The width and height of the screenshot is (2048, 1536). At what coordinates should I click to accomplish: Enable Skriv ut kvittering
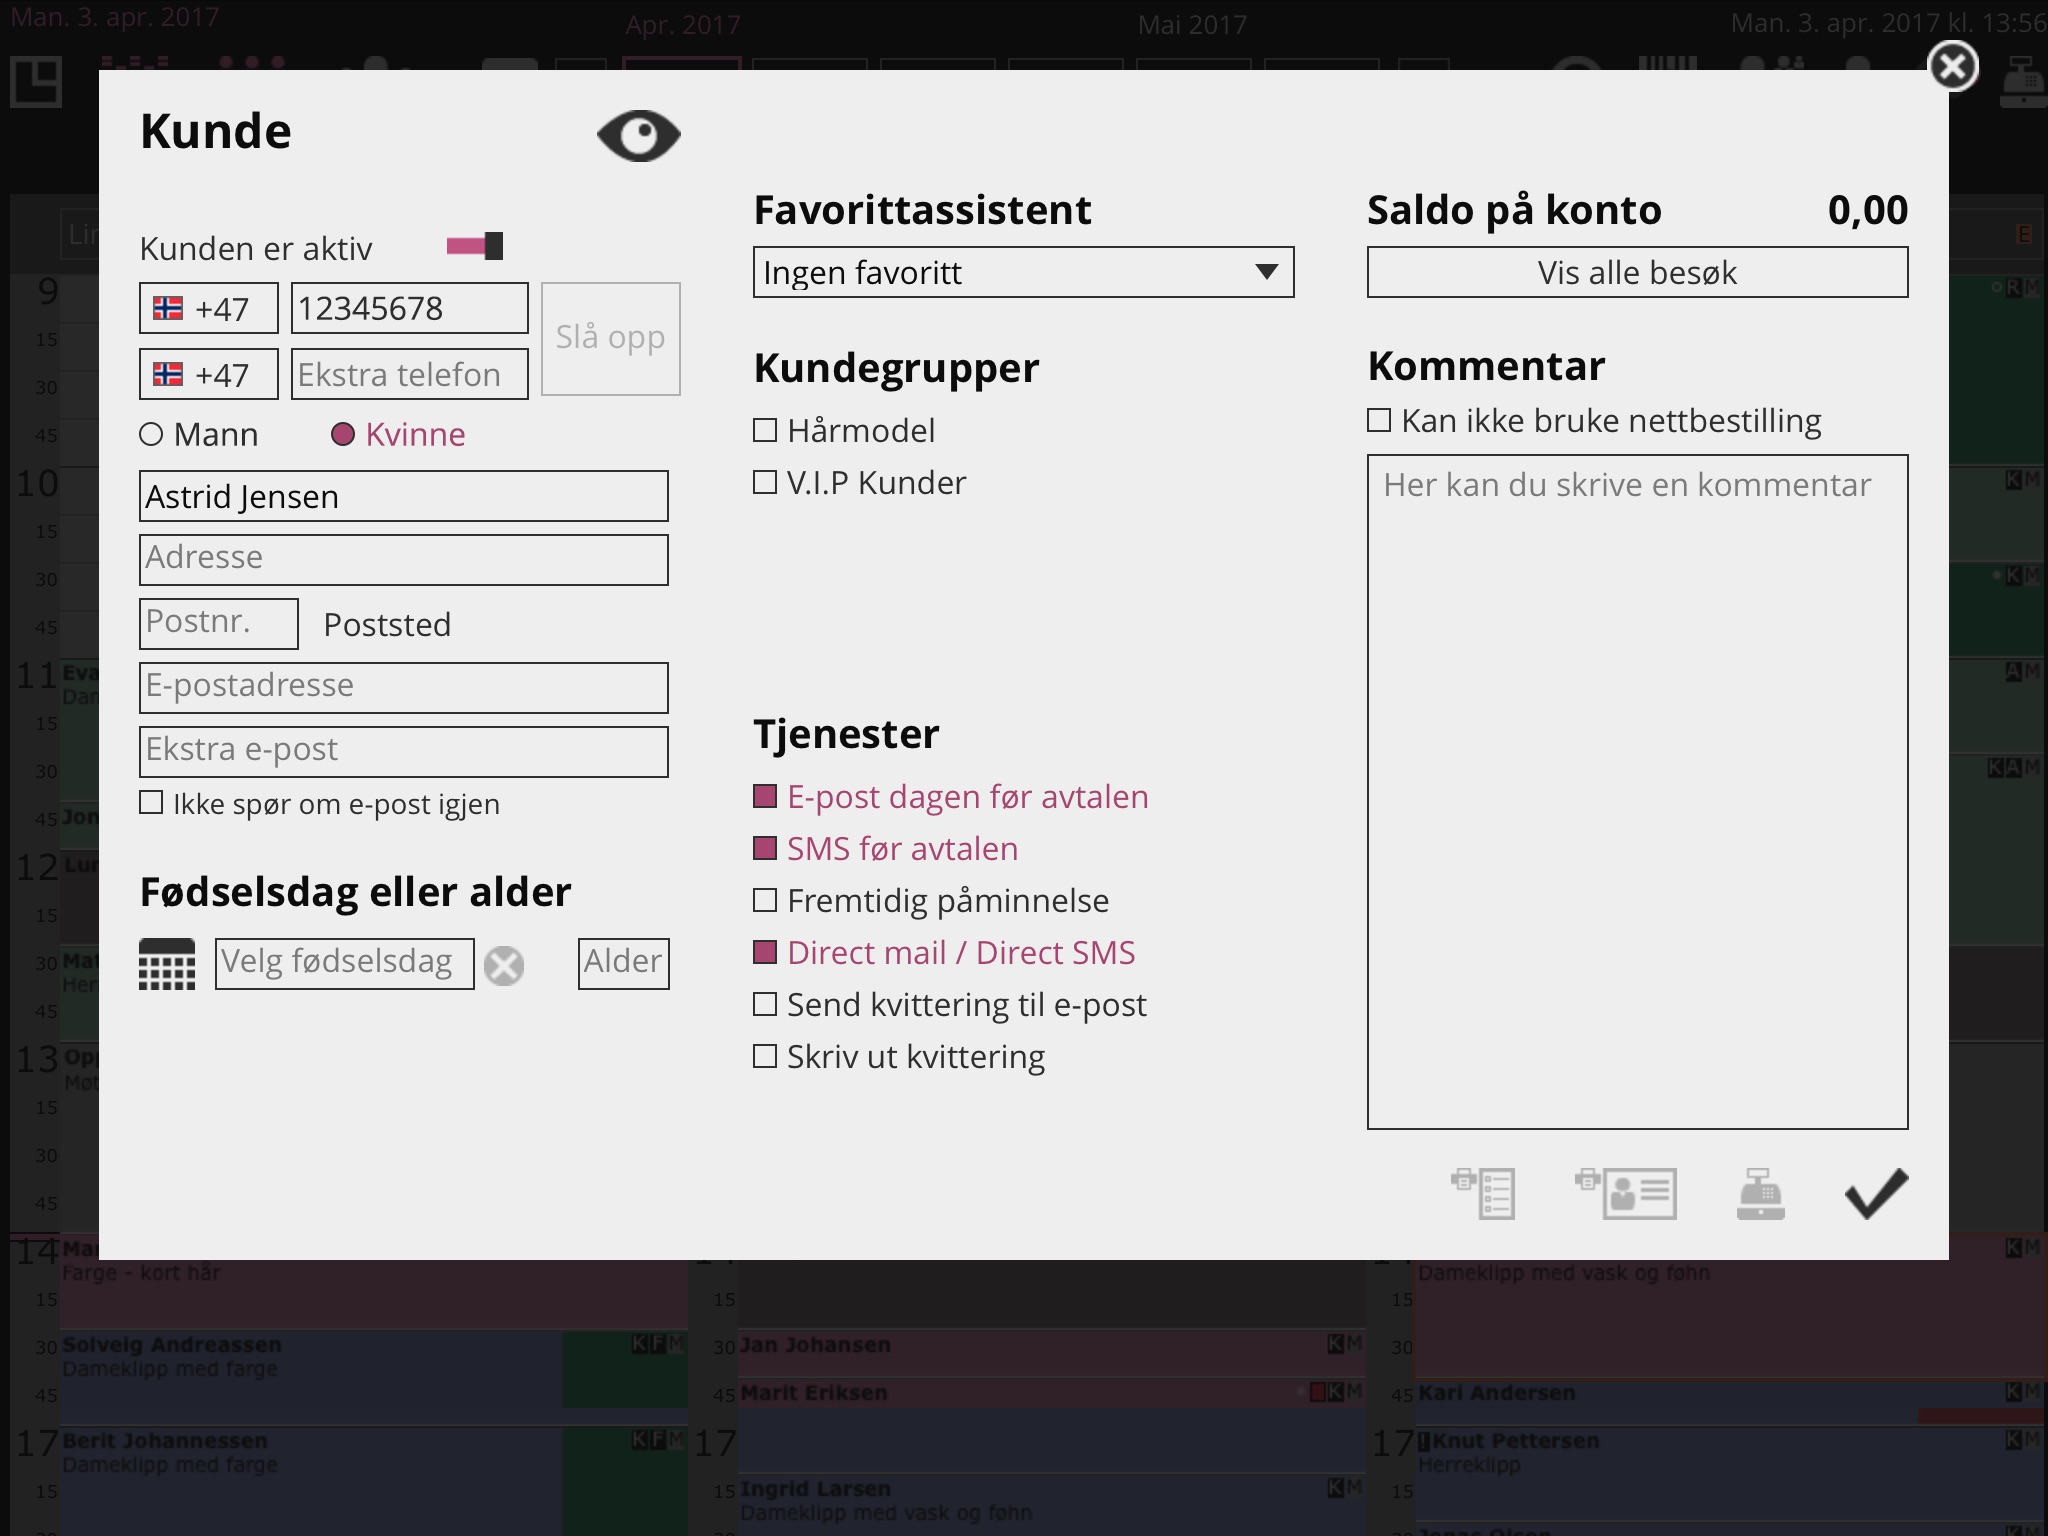tap(899, 1056)
